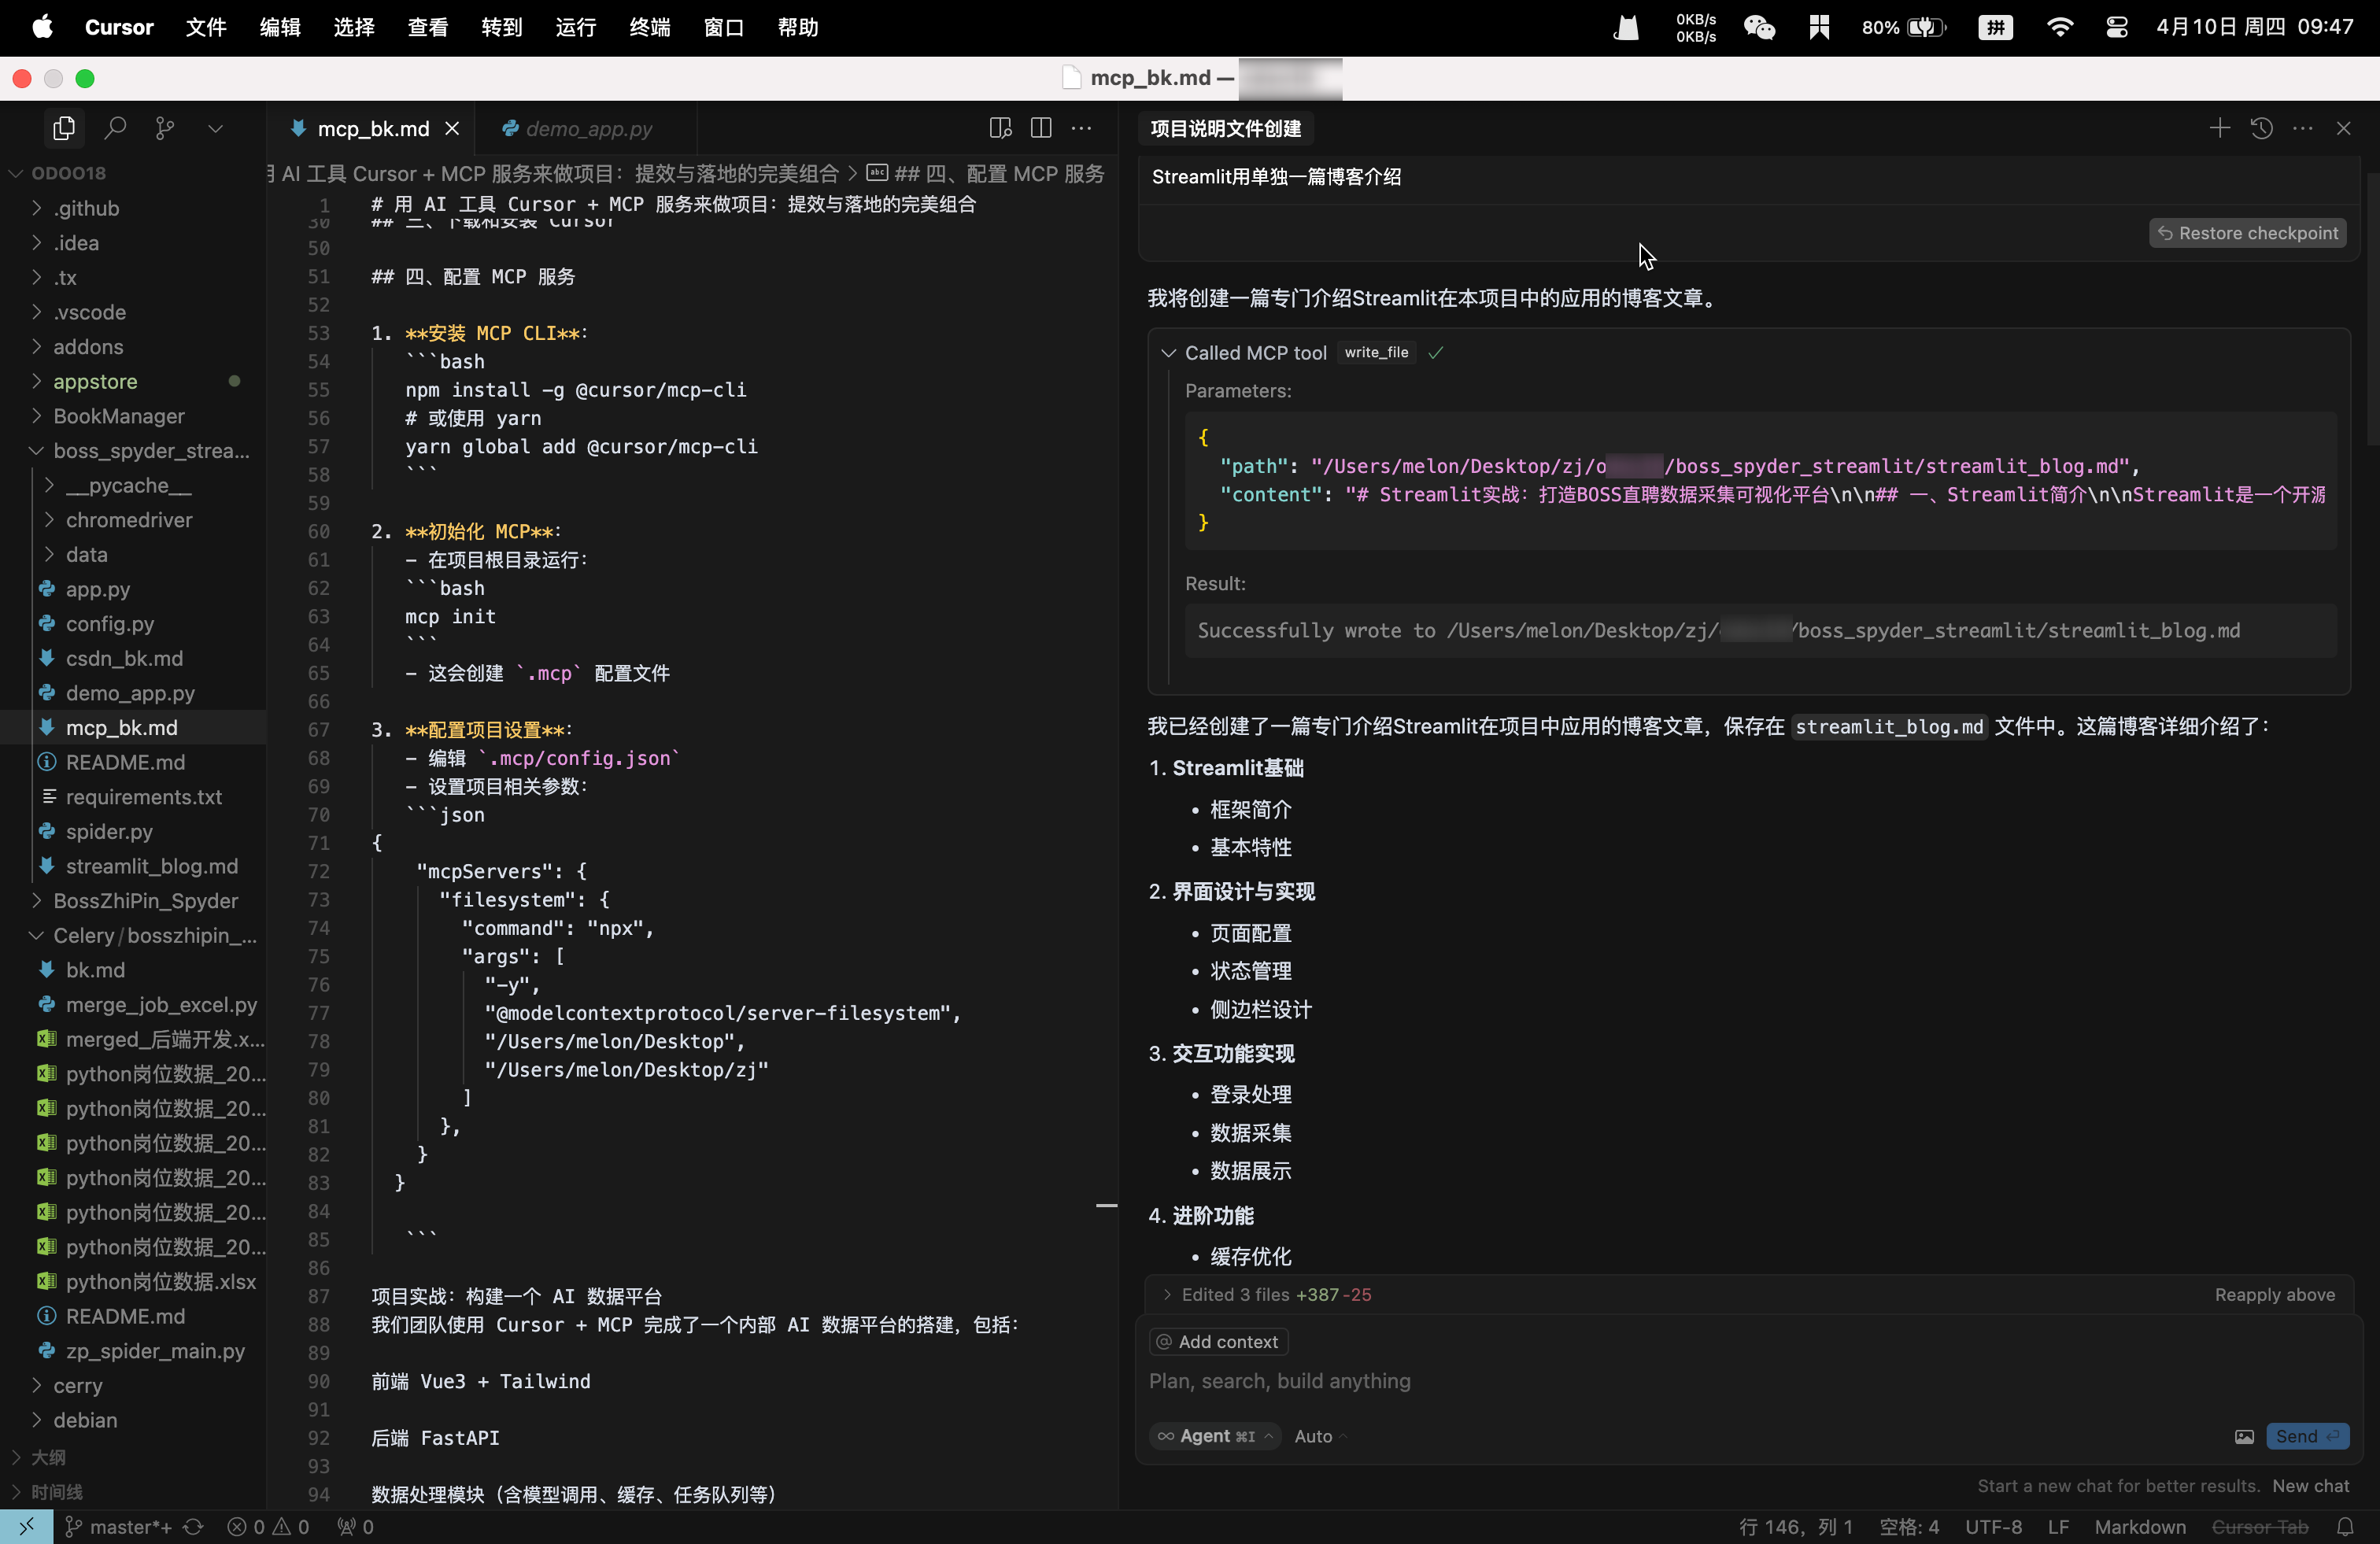Open notifications bell in the status bar

point(2347,1527)
